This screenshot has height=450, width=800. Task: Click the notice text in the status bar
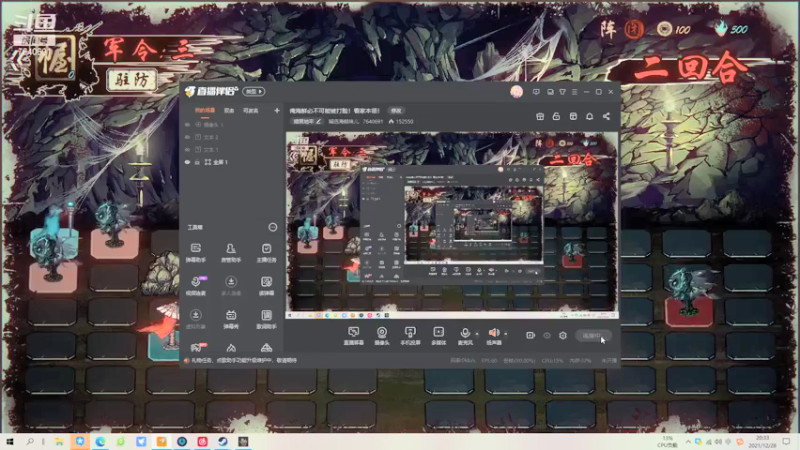[x=243, y=360]
